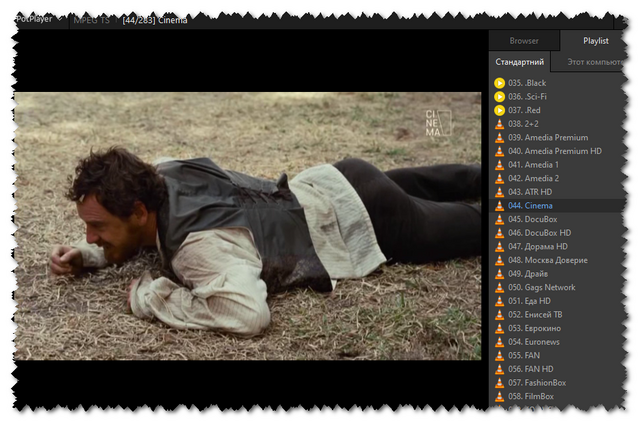Select channel 049. Драйв

click(x=528, y=274)
